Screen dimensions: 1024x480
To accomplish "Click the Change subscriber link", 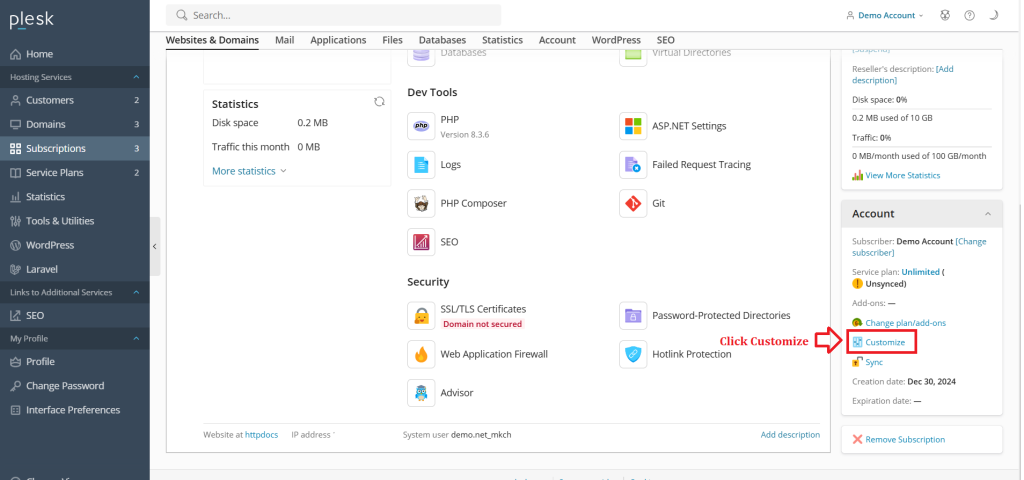I will click(920, 247).
